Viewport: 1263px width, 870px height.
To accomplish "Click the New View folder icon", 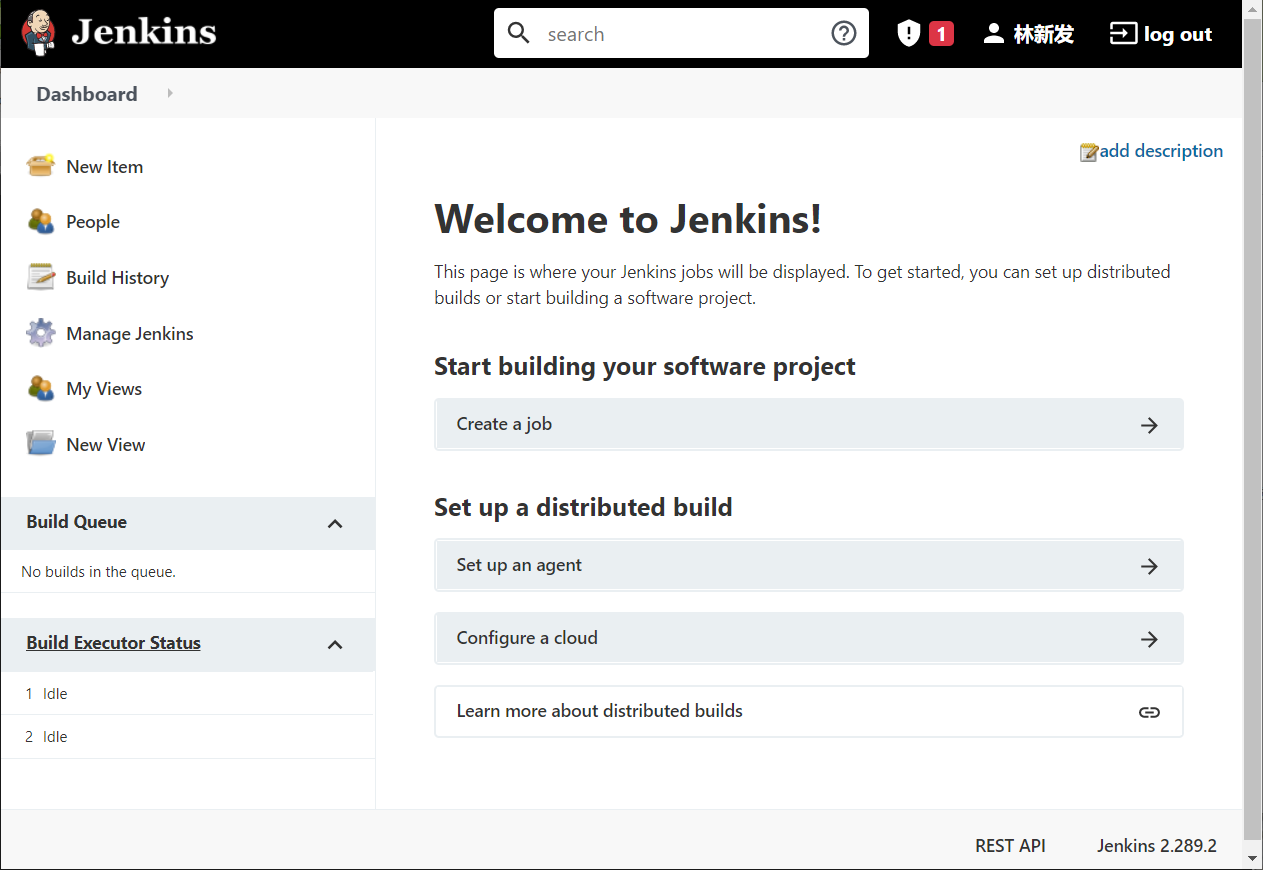I will point(40,443).
